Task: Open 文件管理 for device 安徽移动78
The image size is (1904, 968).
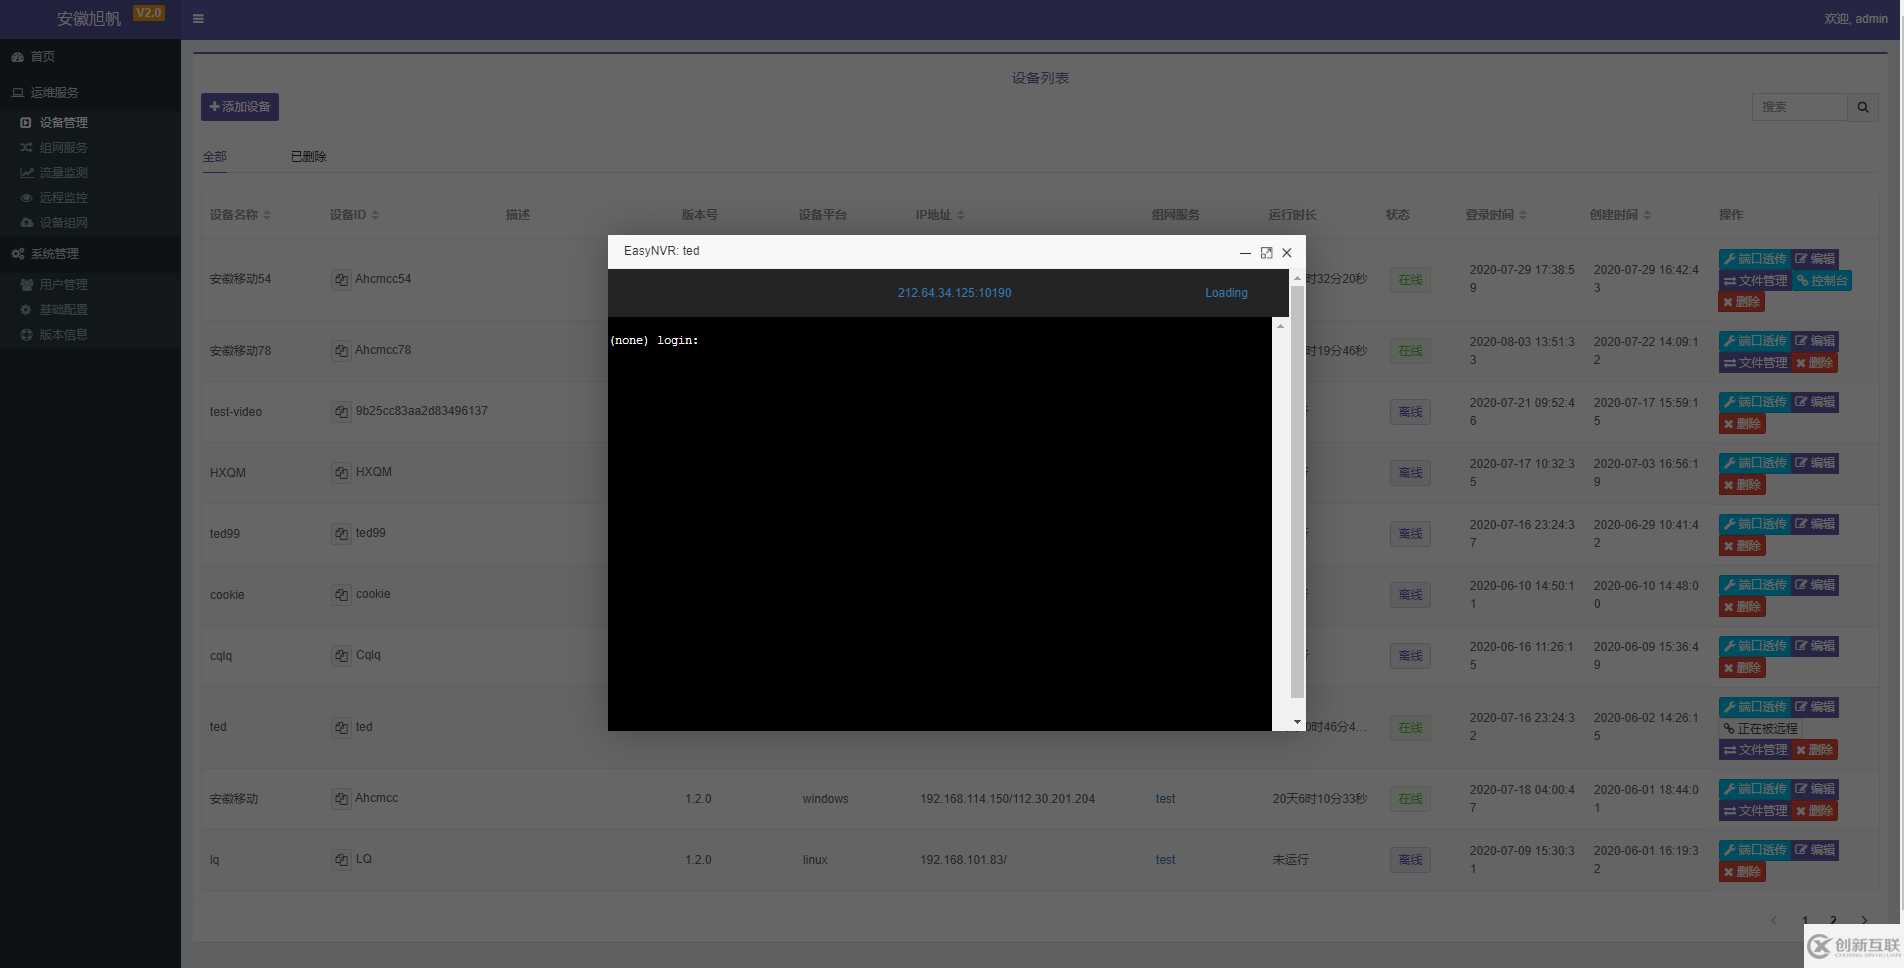Action: [x=1755, y=363]
